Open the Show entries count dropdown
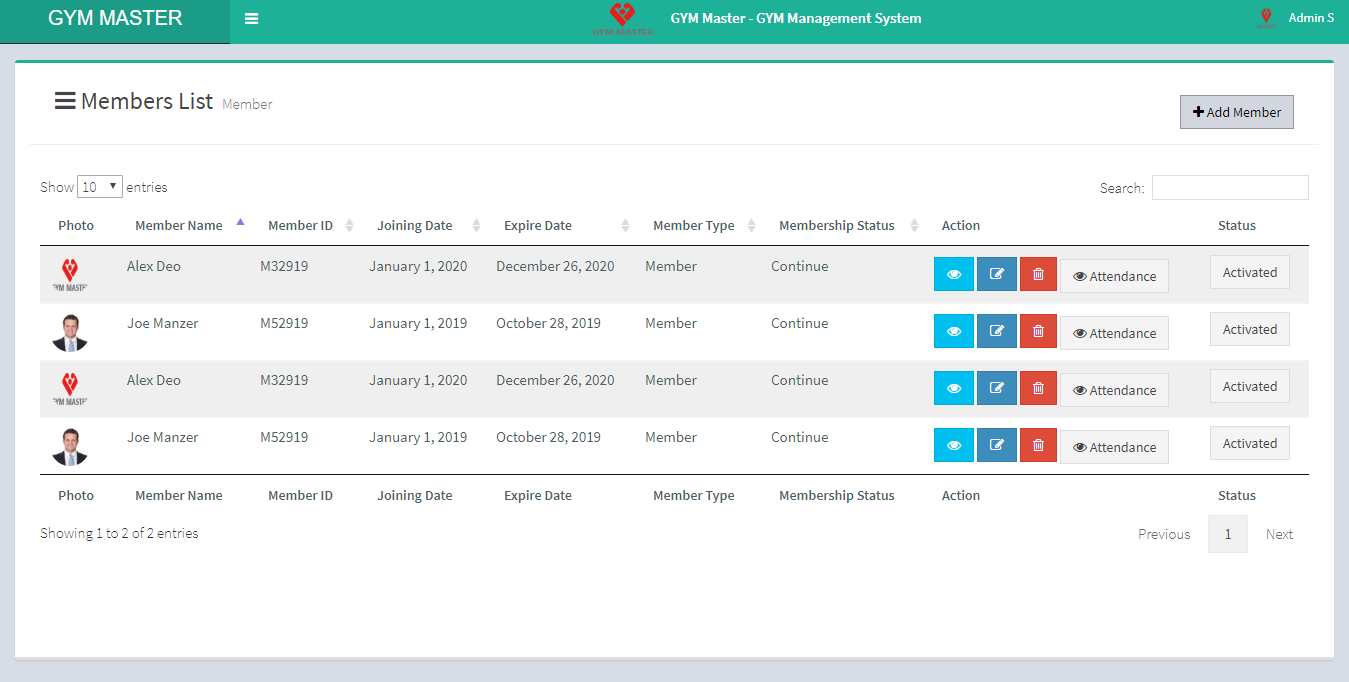1349x682 pixels. (x=100, y=187)
